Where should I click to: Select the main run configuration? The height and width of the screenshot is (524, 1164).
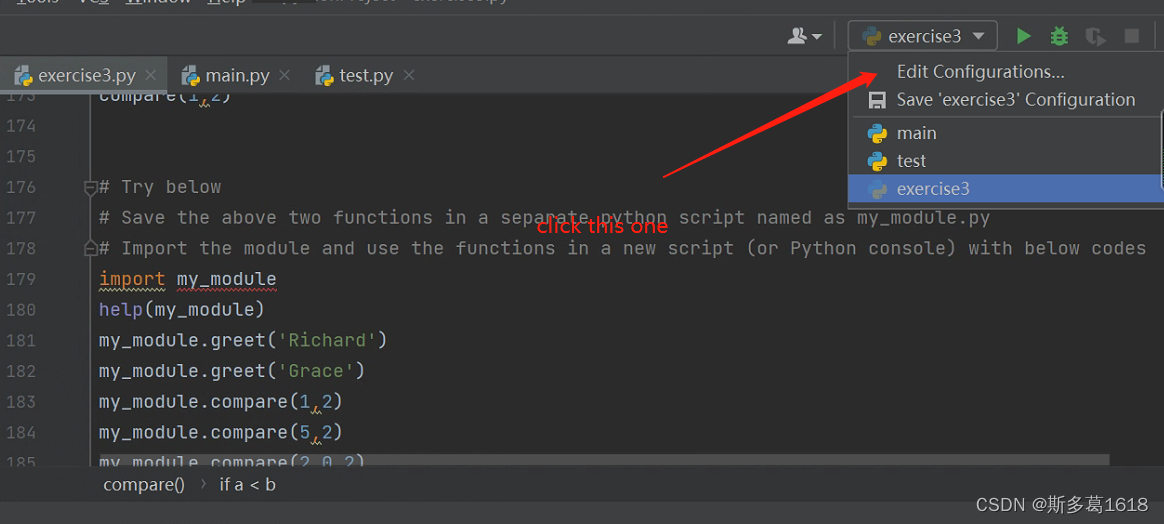point(1006,134)
